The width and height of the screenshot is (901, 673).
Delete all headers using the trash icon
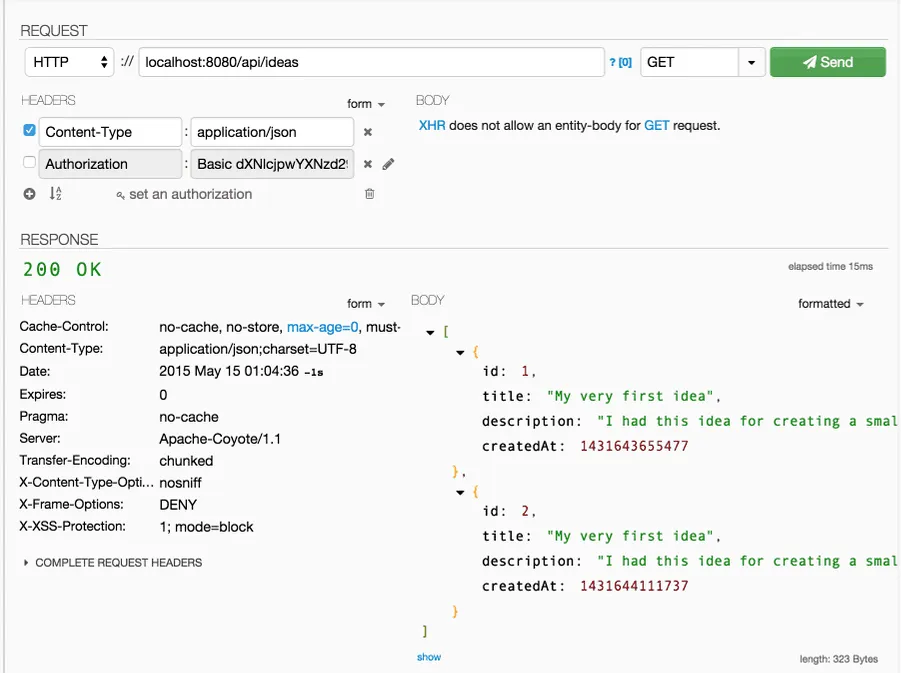coord(369,194)
